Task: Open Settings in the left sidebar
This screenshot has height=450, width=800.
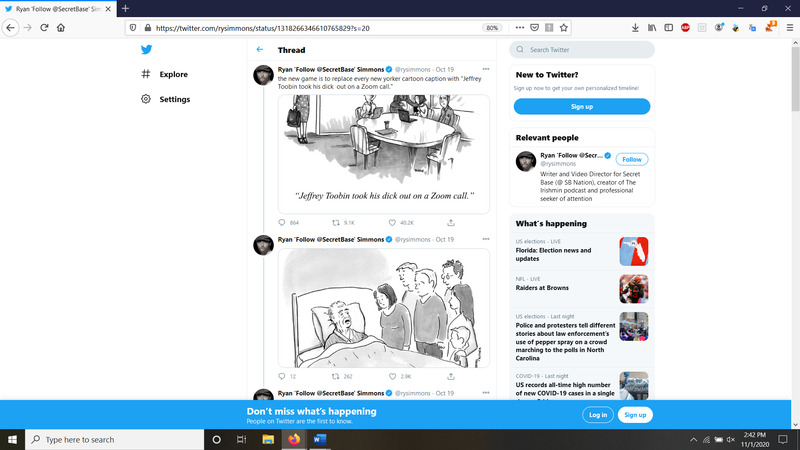Action: tap(174, 99)
